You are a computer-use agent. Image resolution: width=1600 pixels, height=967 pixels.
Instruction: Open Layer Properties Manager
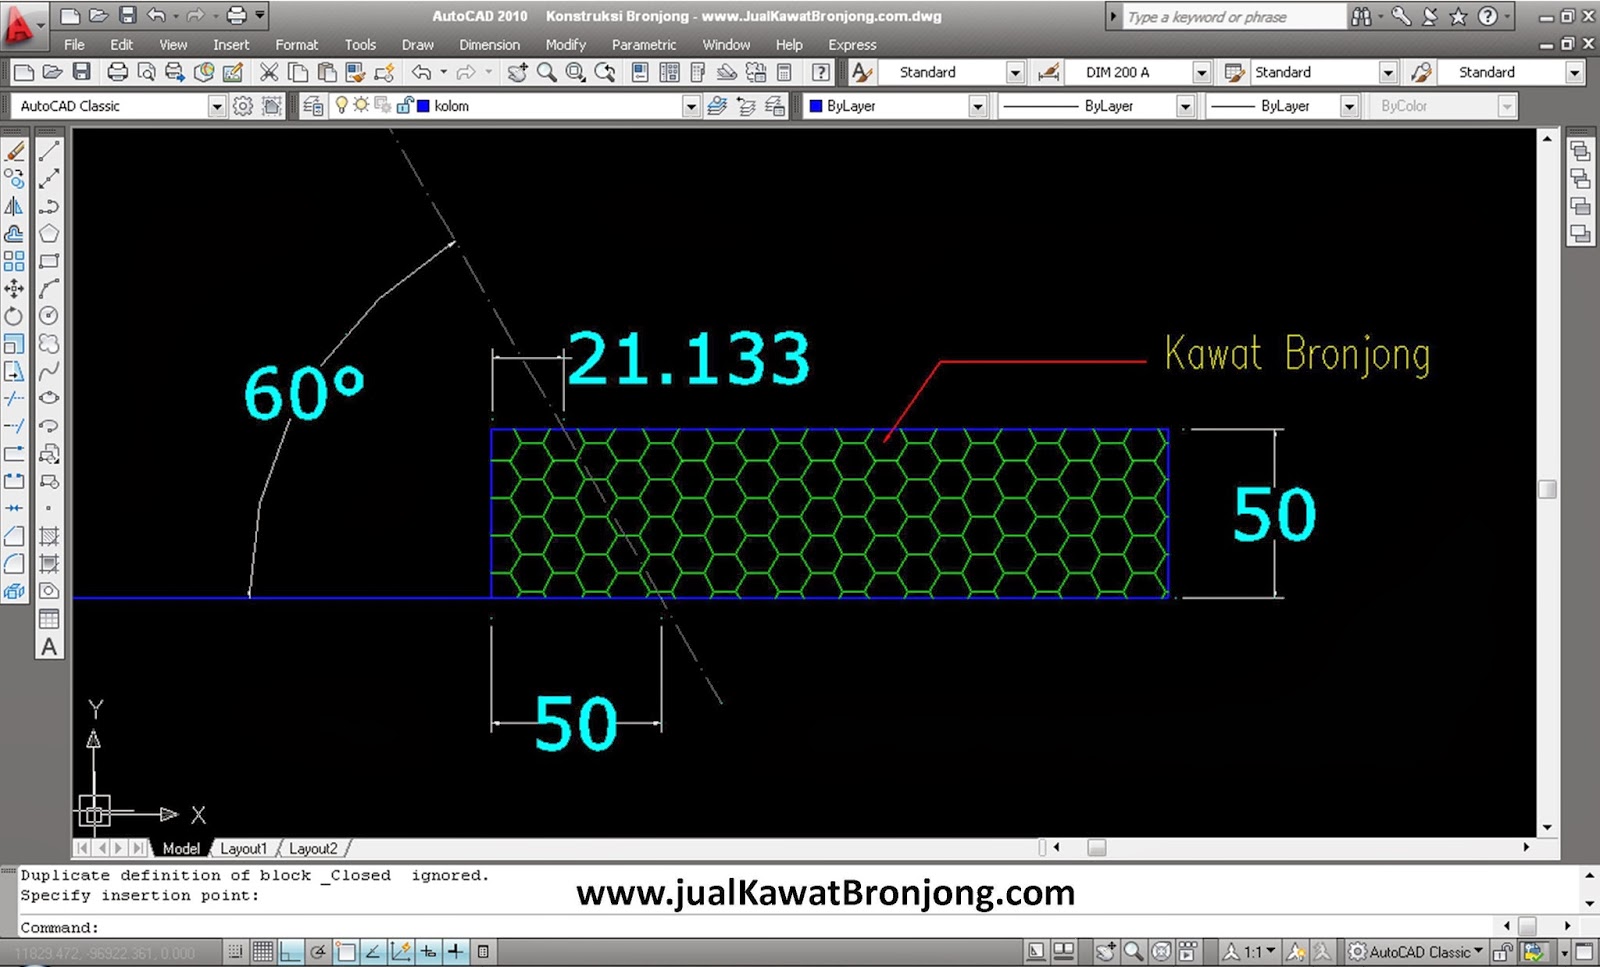[x=313, y=106]
